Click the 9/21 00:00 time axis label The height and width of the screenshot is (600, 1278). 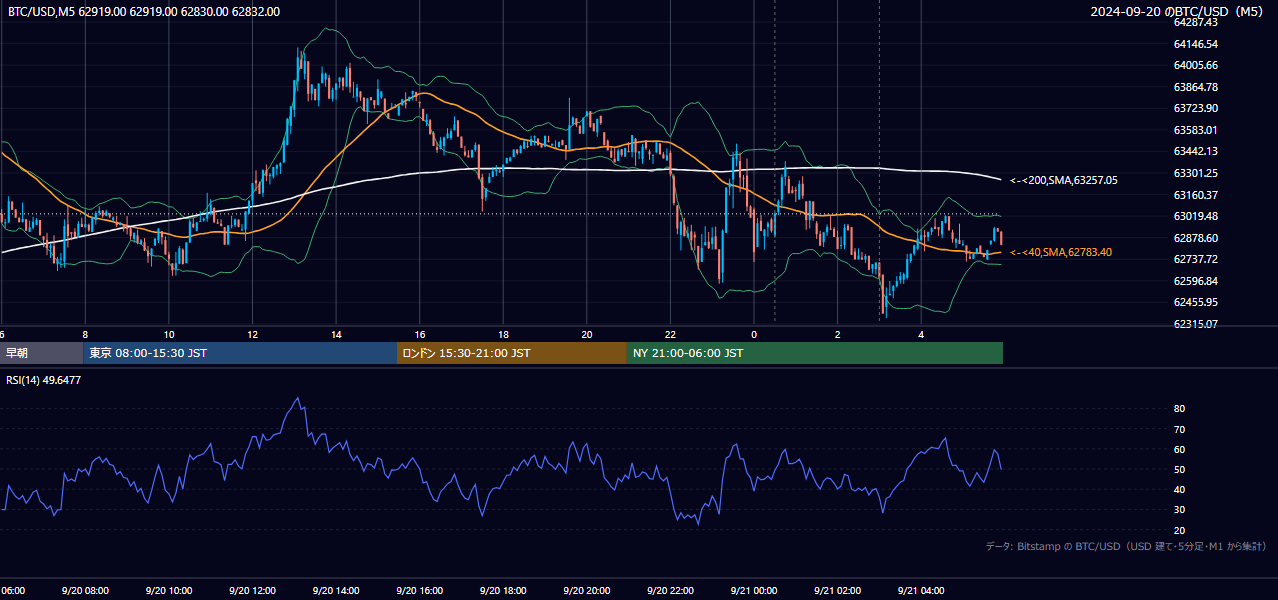tap(753, 591)
